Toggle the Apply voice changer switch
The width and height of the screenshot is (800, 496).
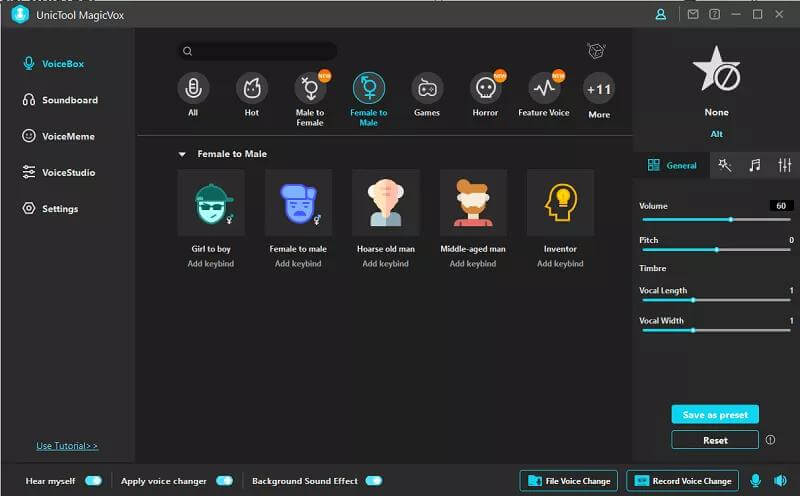(224, 481)
